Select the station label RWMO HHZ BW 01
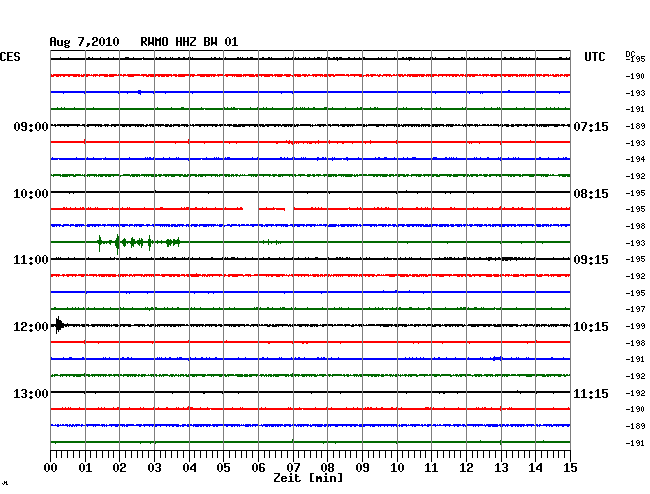The image size is (650, 494). click(x=189, y=42)
